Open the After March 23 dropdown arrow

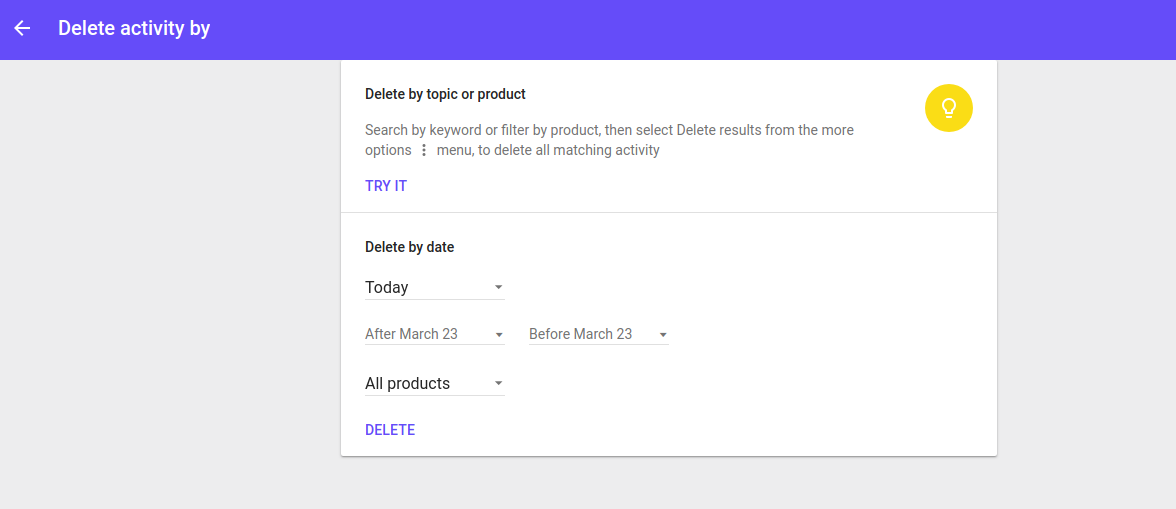point(498,335)
